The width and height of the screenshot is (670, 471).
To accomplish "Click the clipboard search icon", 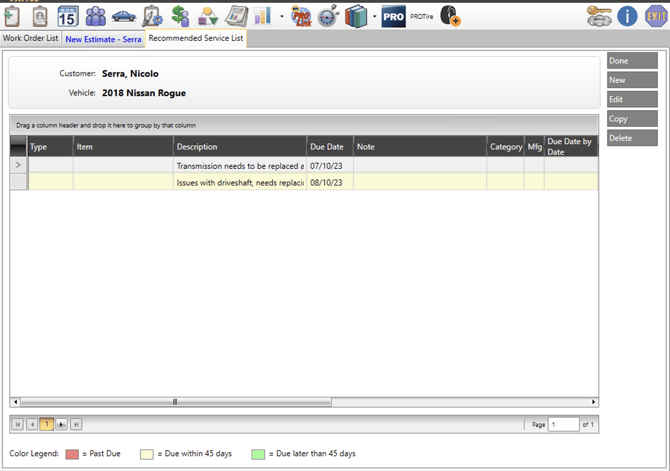I will (x=40, y=17).
